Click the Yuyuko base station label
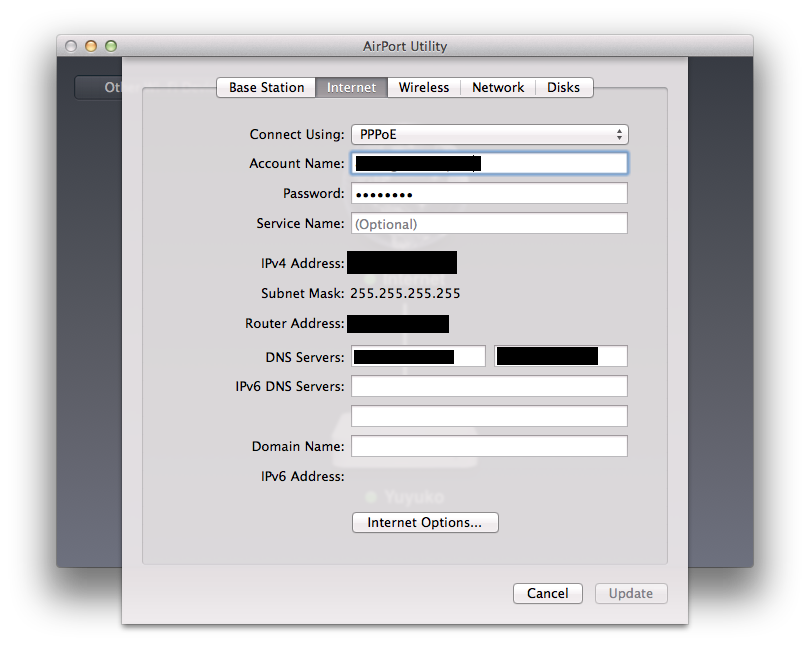 pyautogui.click(x=414, y=497)
